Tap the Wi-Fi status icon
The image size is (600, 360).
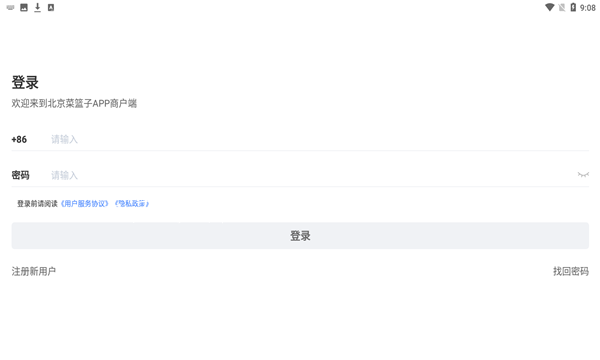coord(549,7)
